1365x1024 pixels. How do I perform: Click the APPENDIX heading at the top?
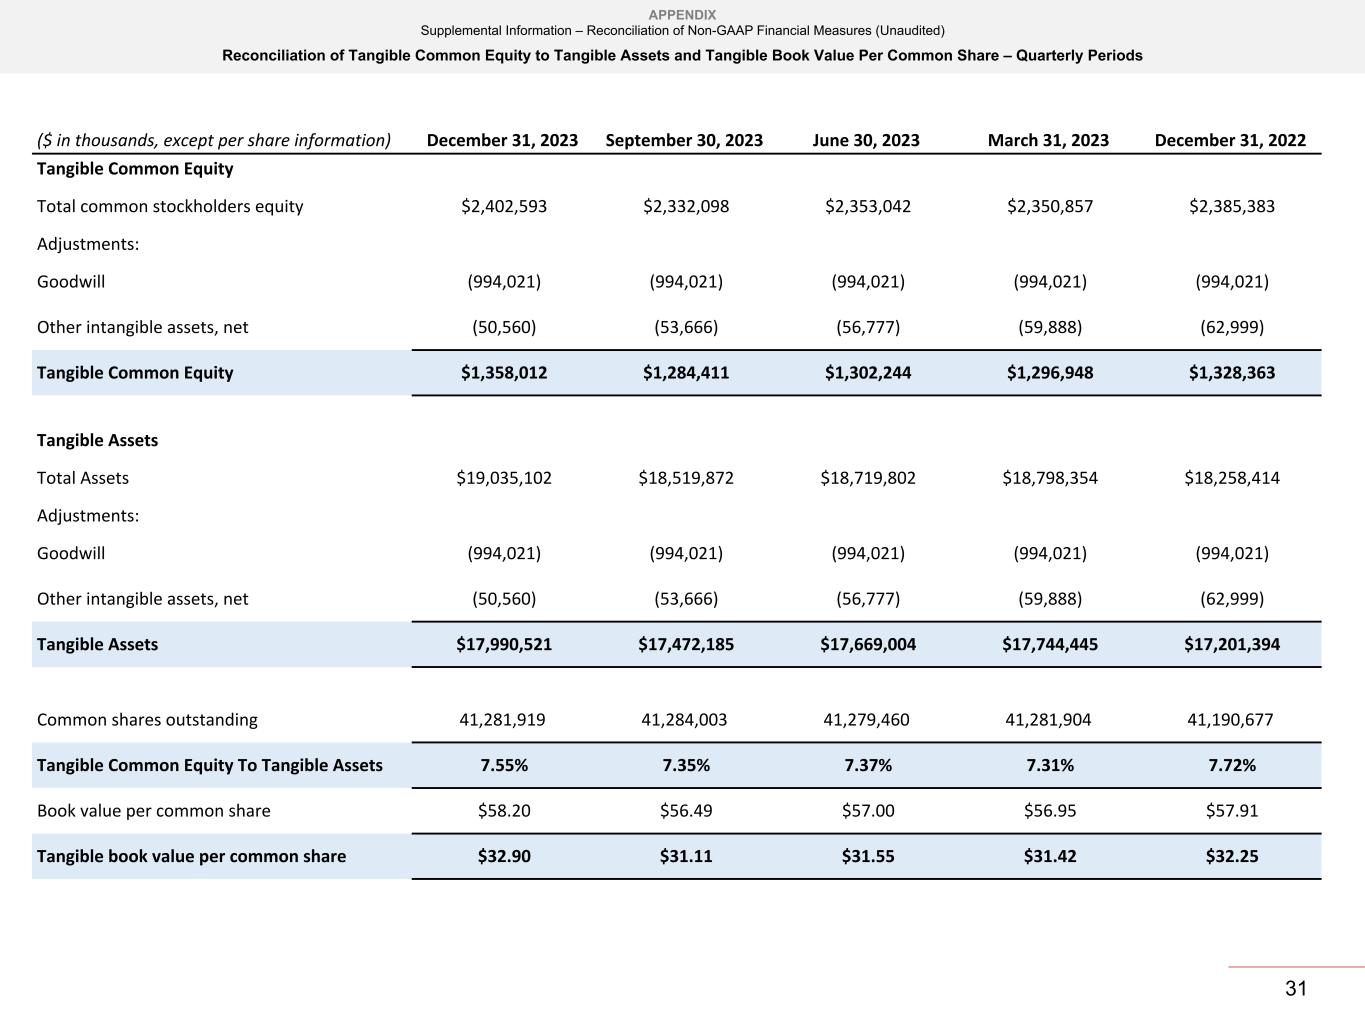point(682,14)
